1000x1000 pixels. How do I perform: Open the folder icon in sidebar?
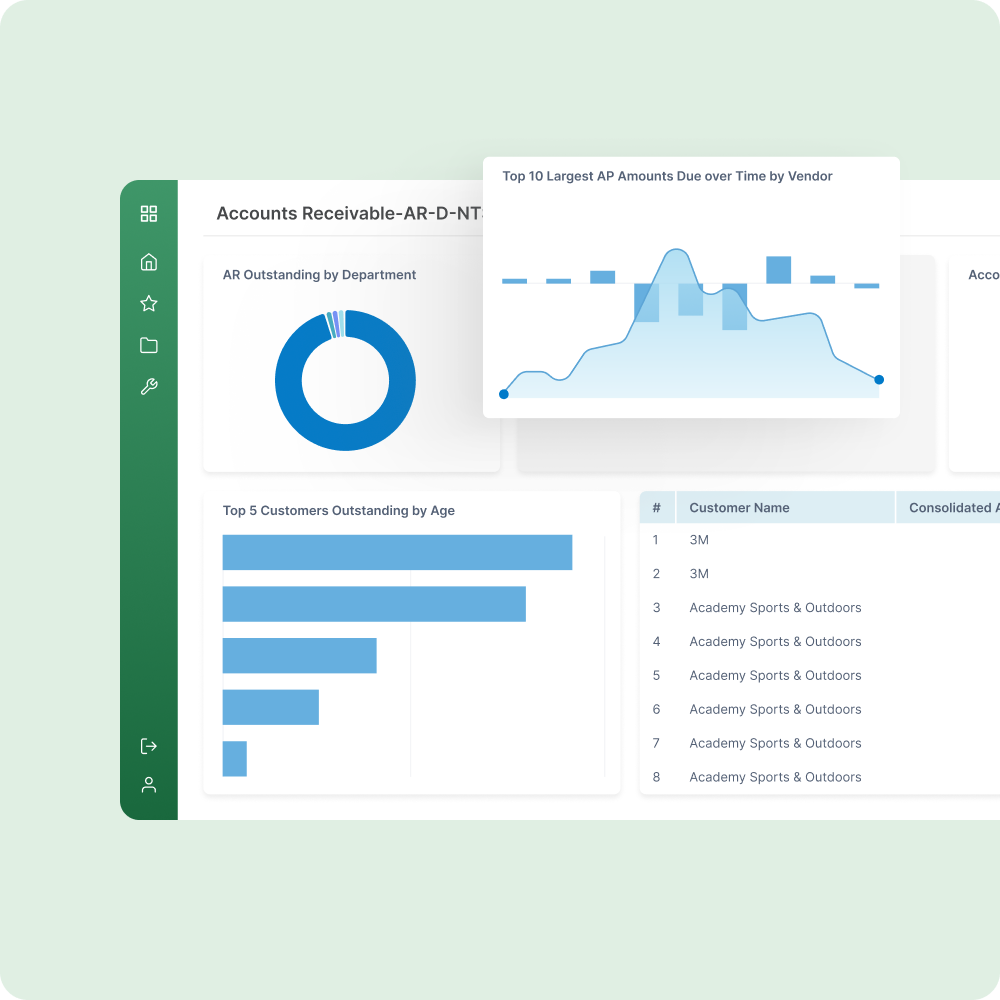pyautogui.click(x=149, y=346)
